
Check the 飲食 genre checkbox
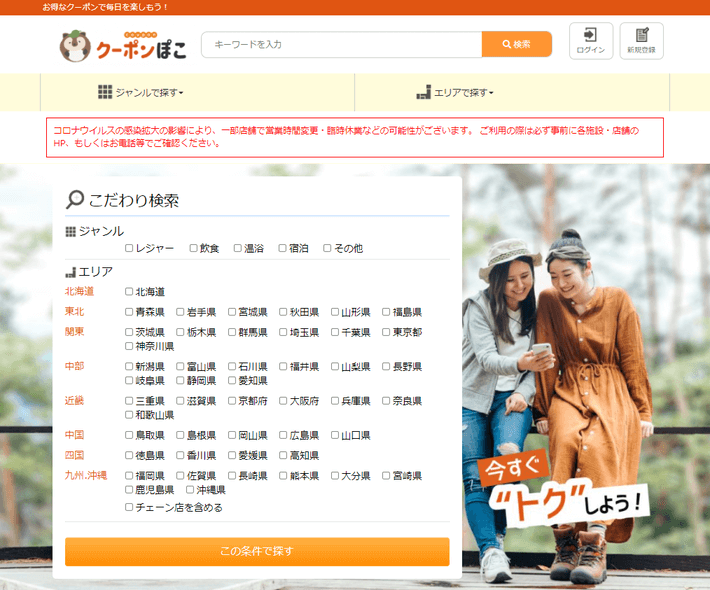tap(193, 248)
